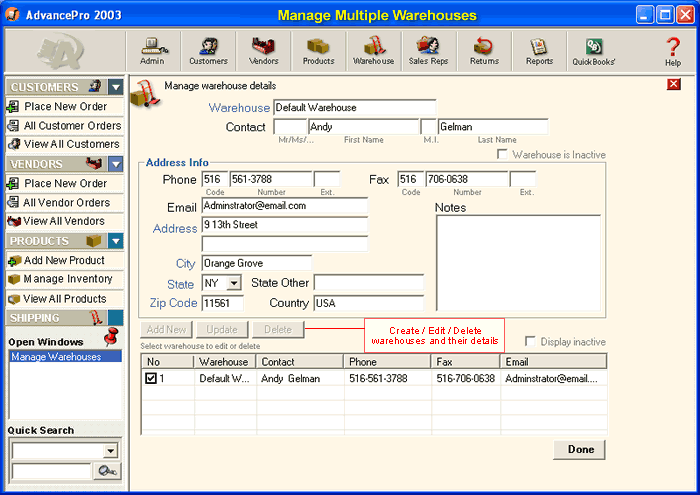Toggle the Display inactive checkbox
700x495 pixels.
530,341
